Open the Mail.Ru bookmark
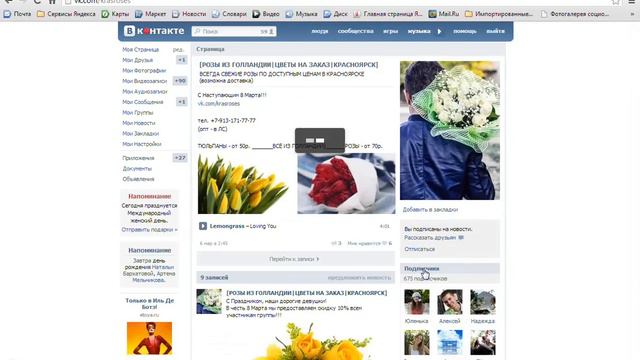 444,14
